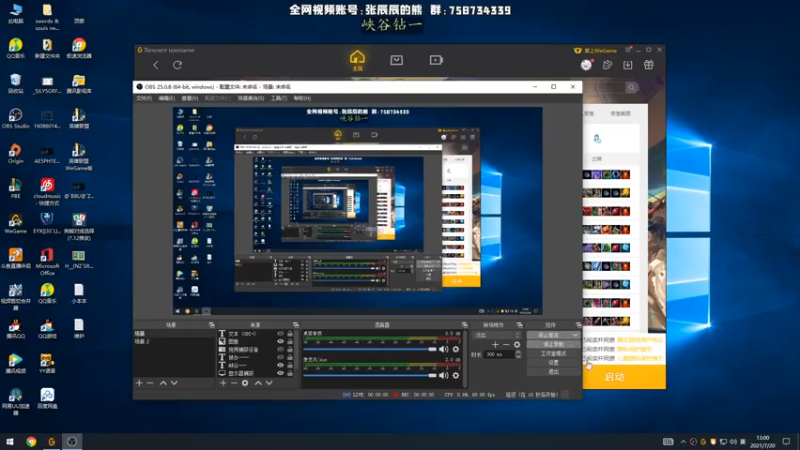Toggle lock on 显示器捕获 source
Screen dimensions: 800x450
click(290, 373)
